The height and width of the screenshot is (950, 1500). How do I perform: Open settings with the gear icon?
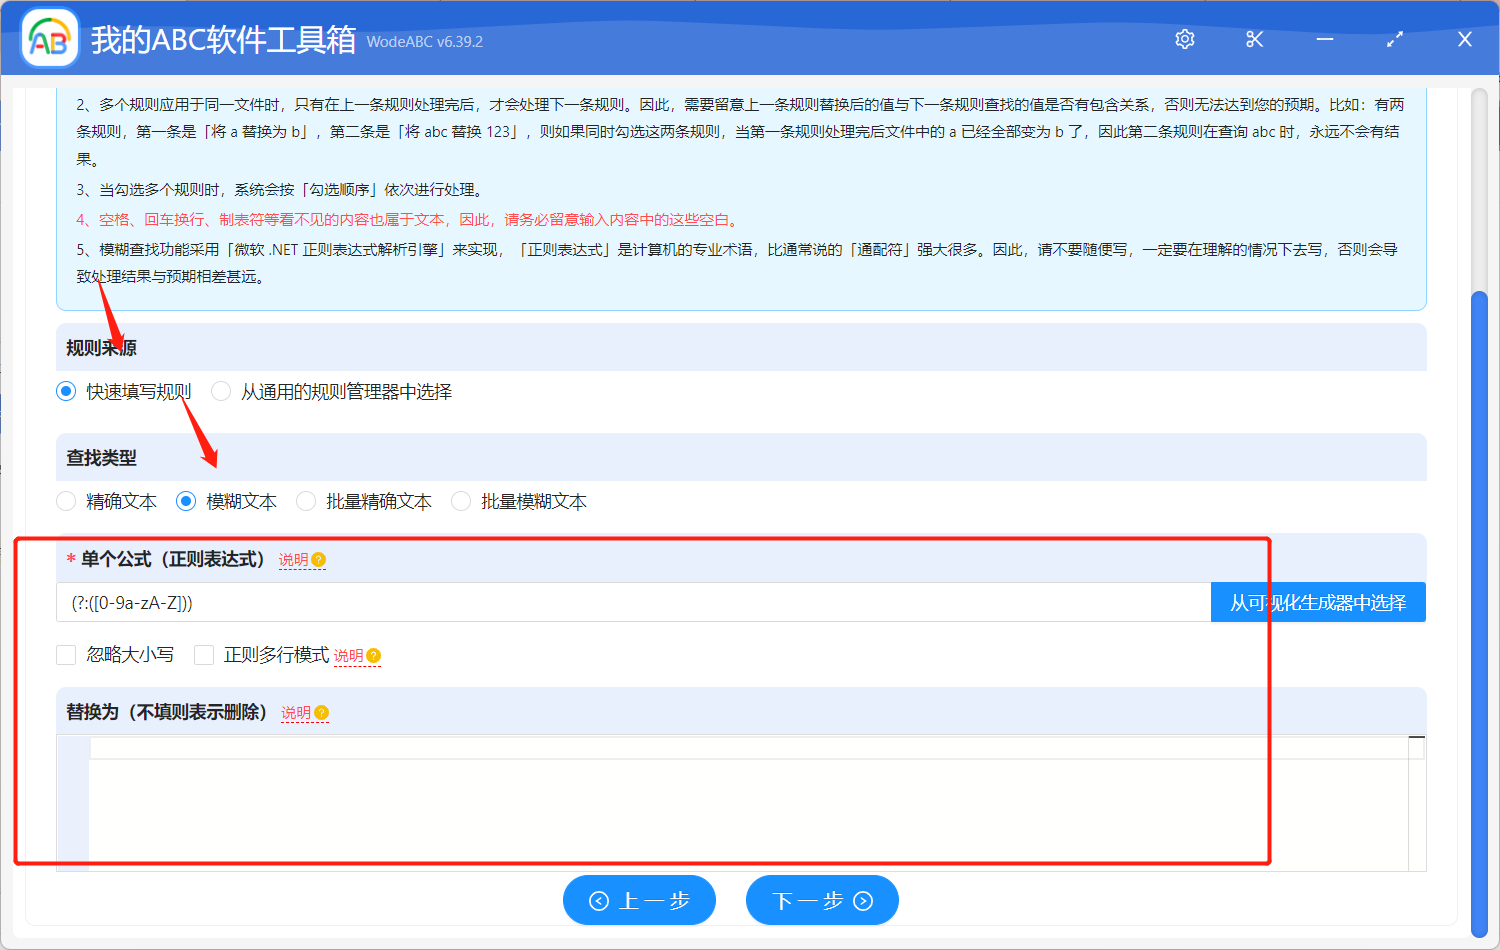pyautogui.click(x=1185, y=39)
